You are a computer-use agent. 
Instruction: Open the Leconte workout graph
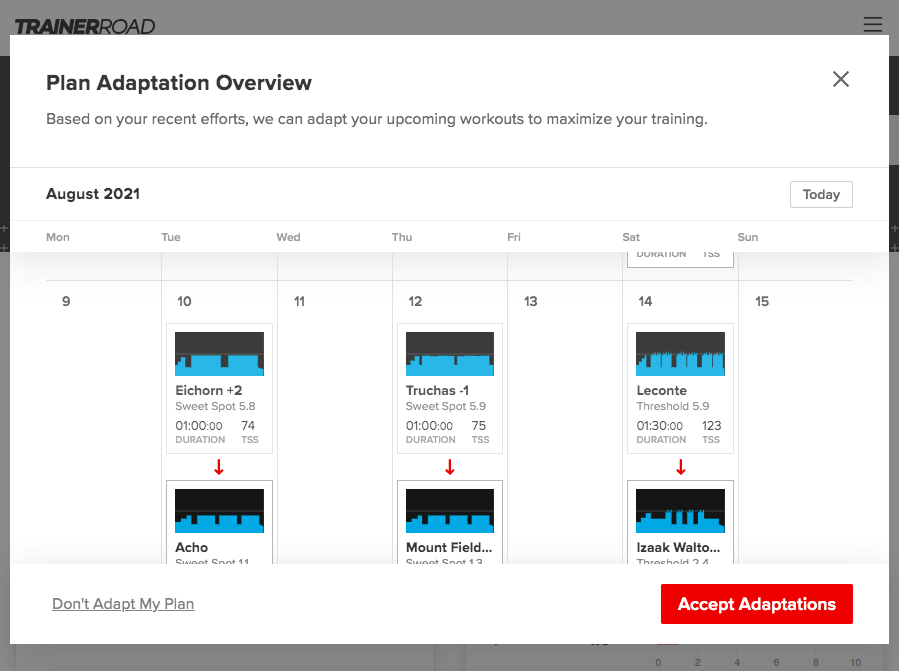[x=681, y=354]
